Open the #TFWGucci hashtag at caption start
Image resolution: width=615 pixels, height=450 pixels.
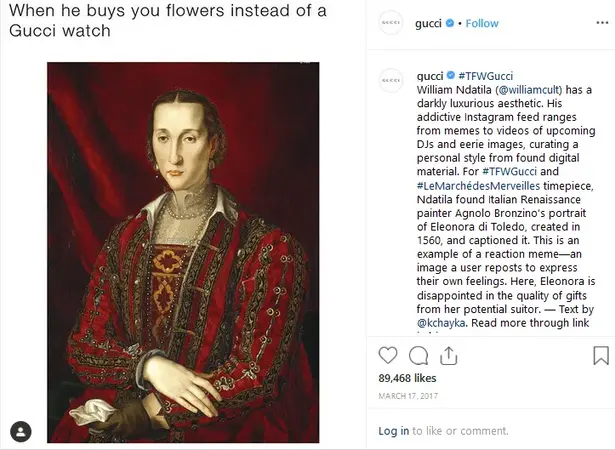click(485, 75)
